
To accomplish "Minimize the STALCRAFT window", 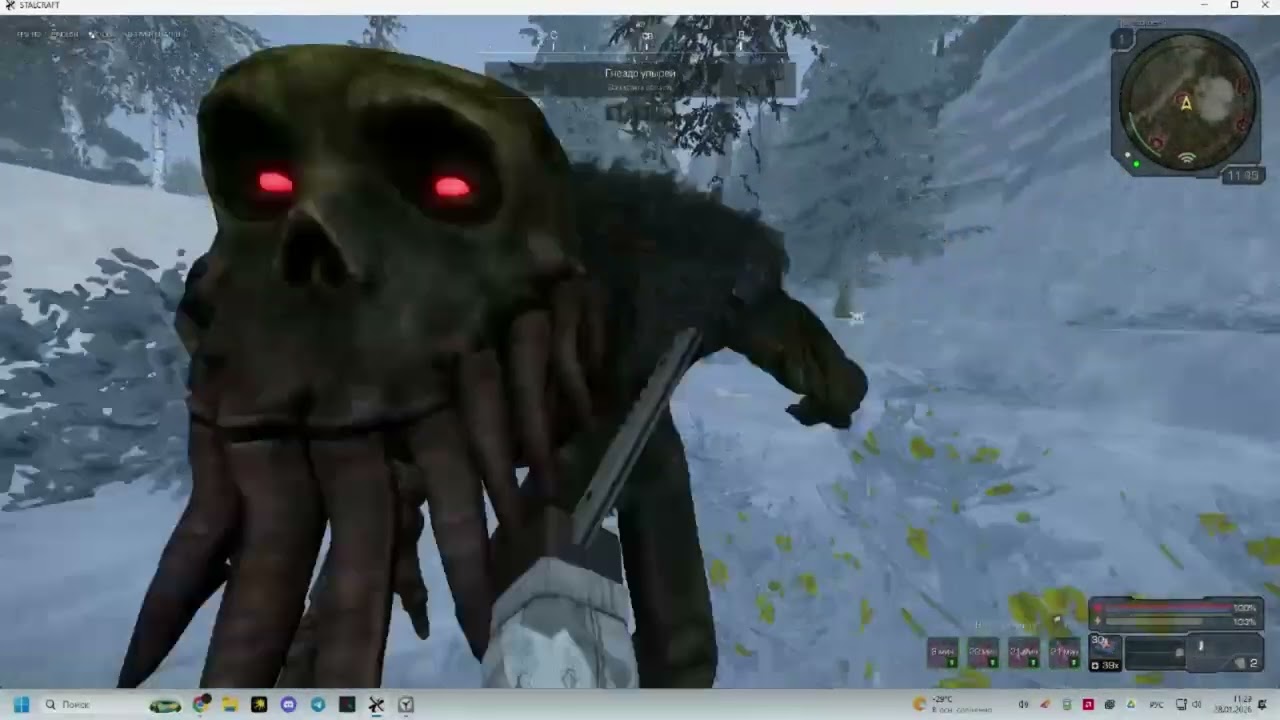I will 1205,5.
